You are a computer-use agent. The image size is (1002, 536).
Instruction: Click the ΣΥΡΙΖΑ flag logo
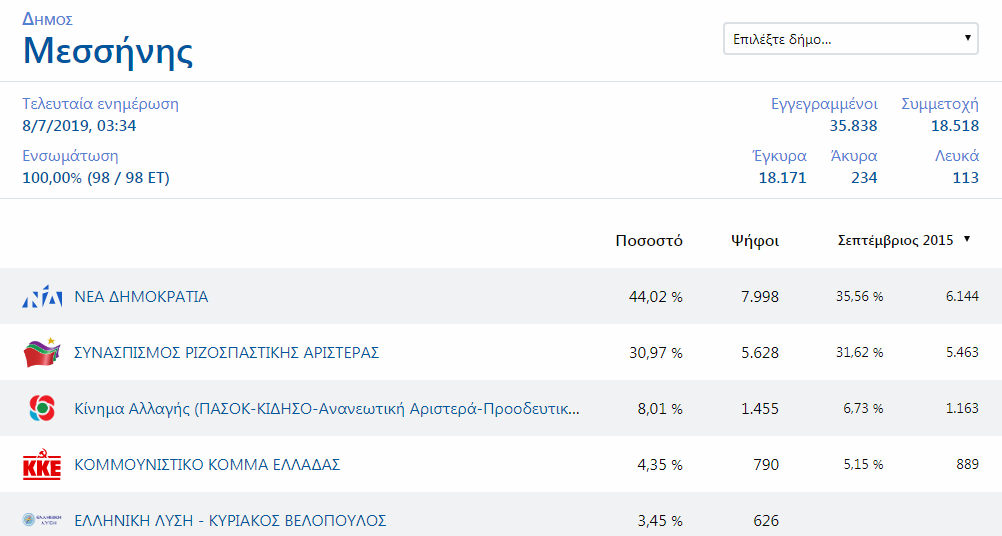pos(42,353)
